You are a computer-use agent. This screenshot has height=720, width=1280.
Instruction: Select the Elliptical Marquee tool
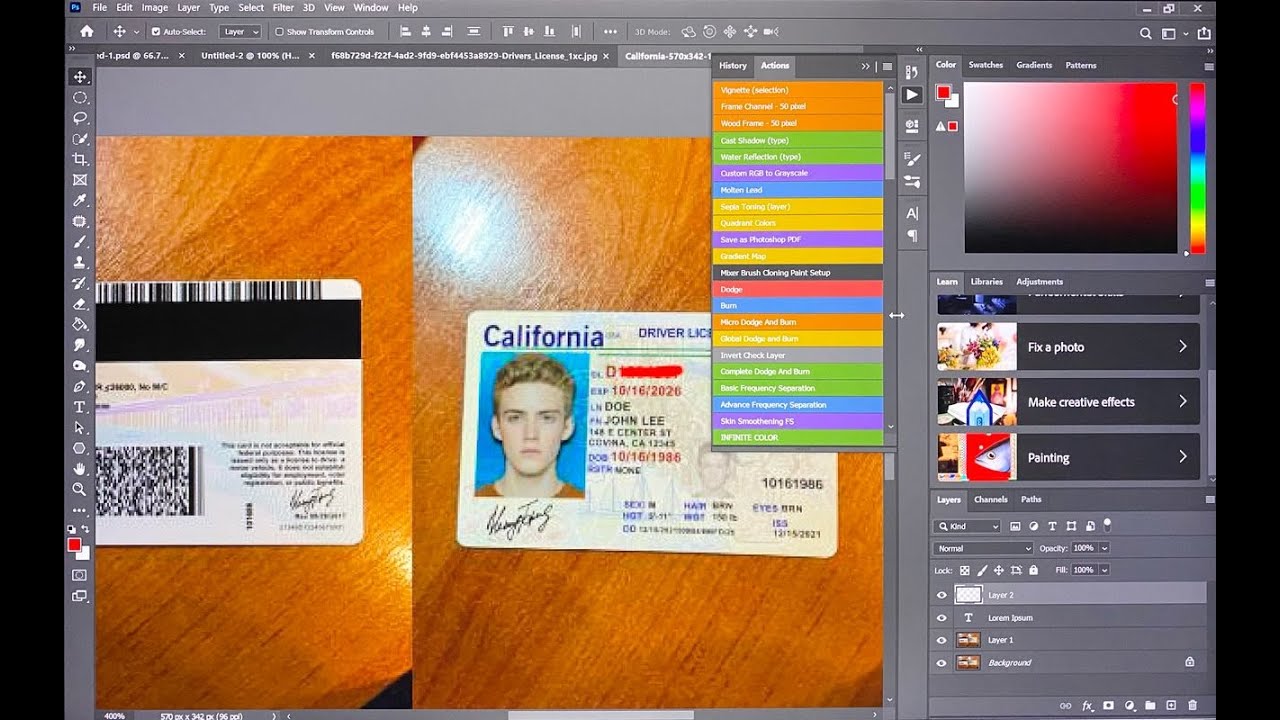80,98
